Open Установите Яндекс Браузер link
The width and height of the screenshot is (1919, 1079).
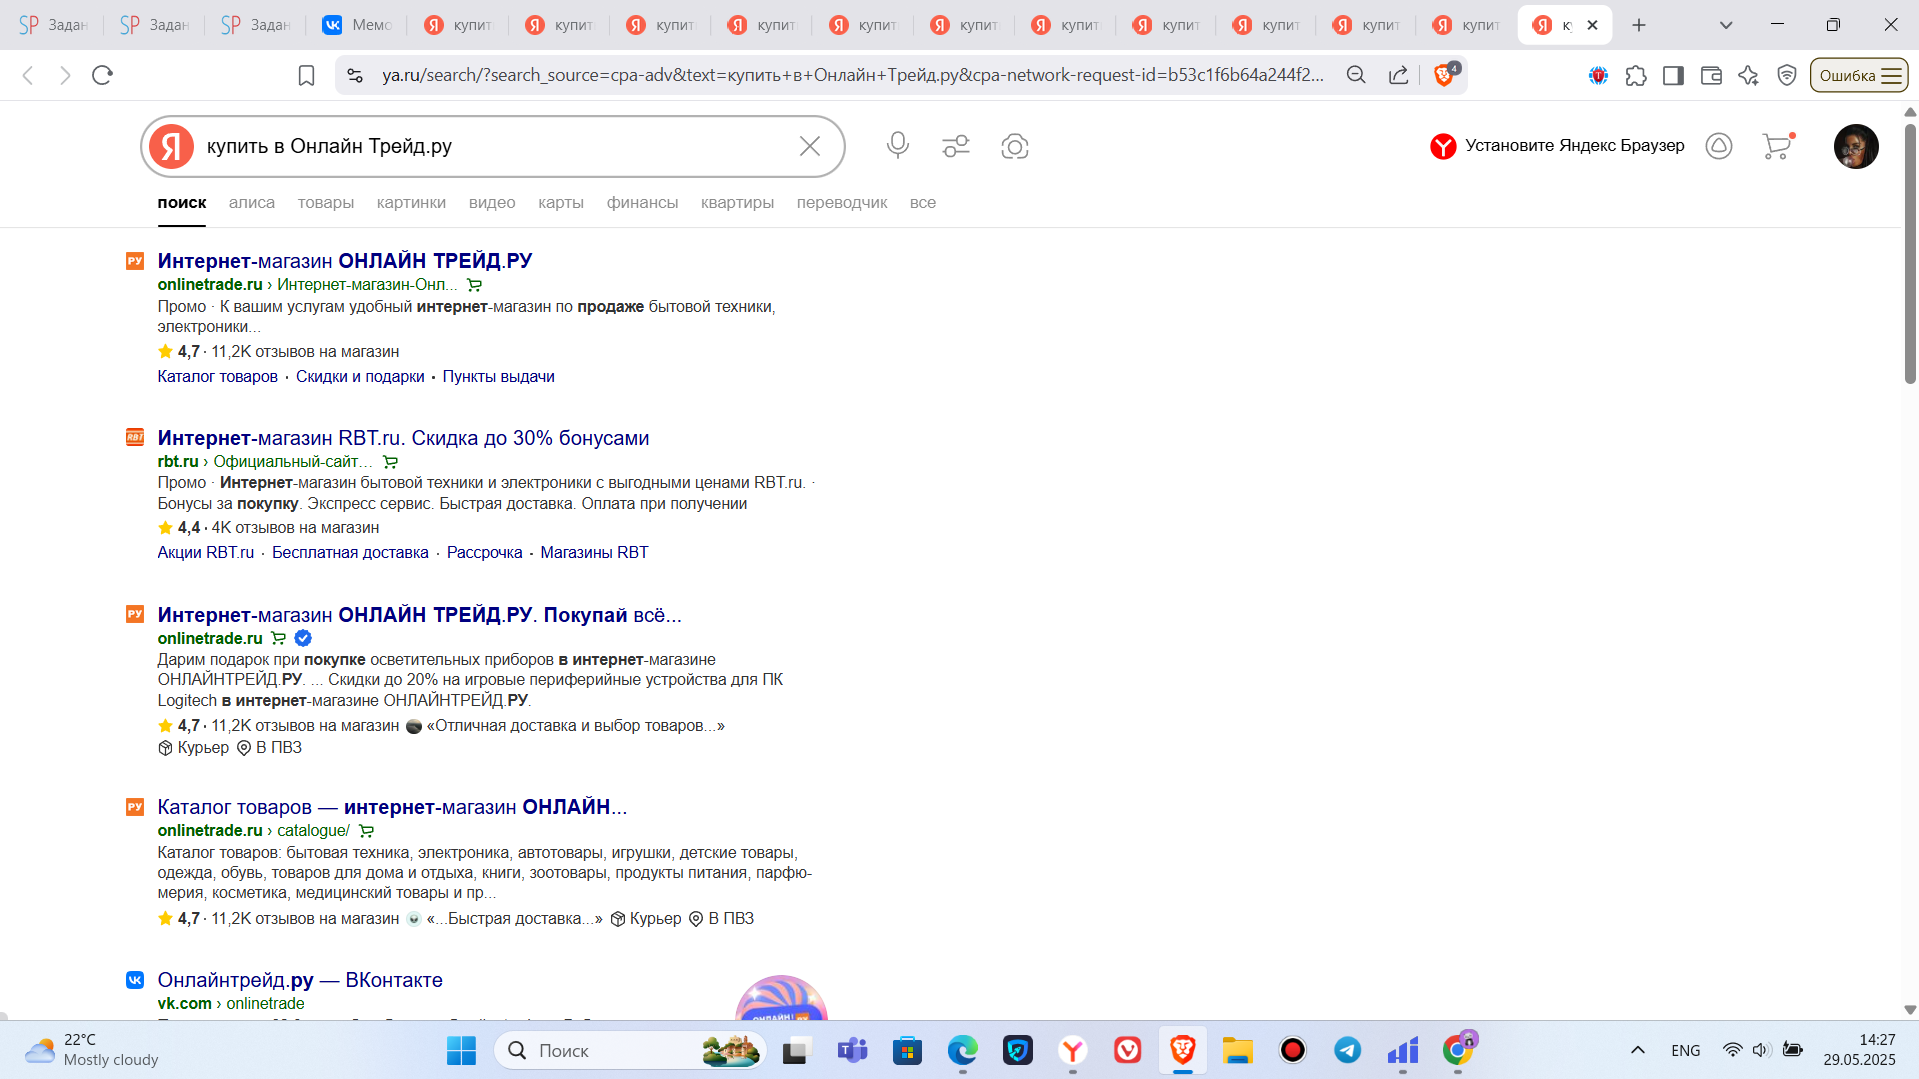[x=1557, y=146]
